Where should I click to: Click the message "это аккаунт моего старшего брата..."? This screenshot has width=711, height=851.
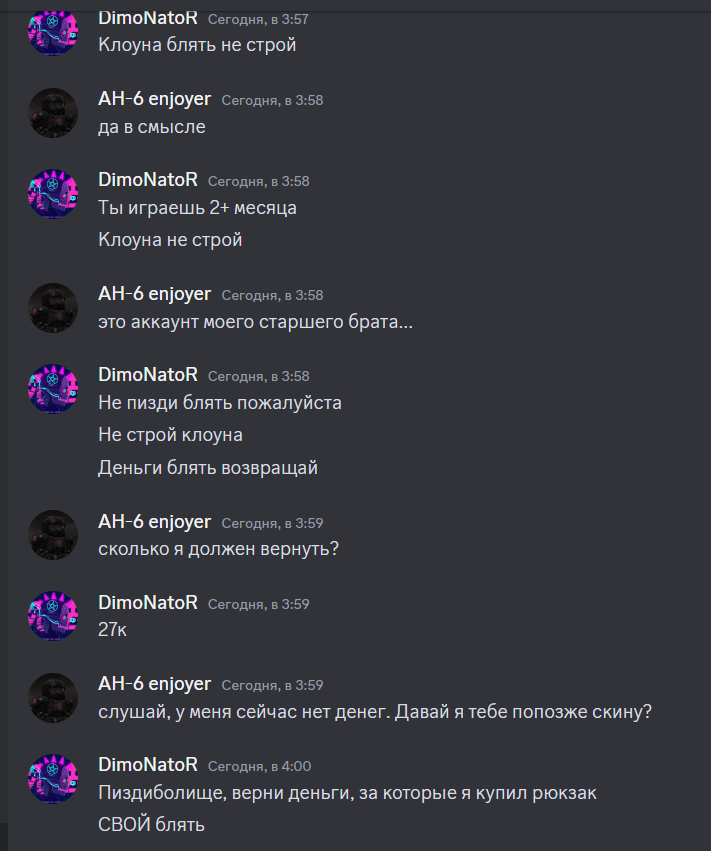pos(256,322)
